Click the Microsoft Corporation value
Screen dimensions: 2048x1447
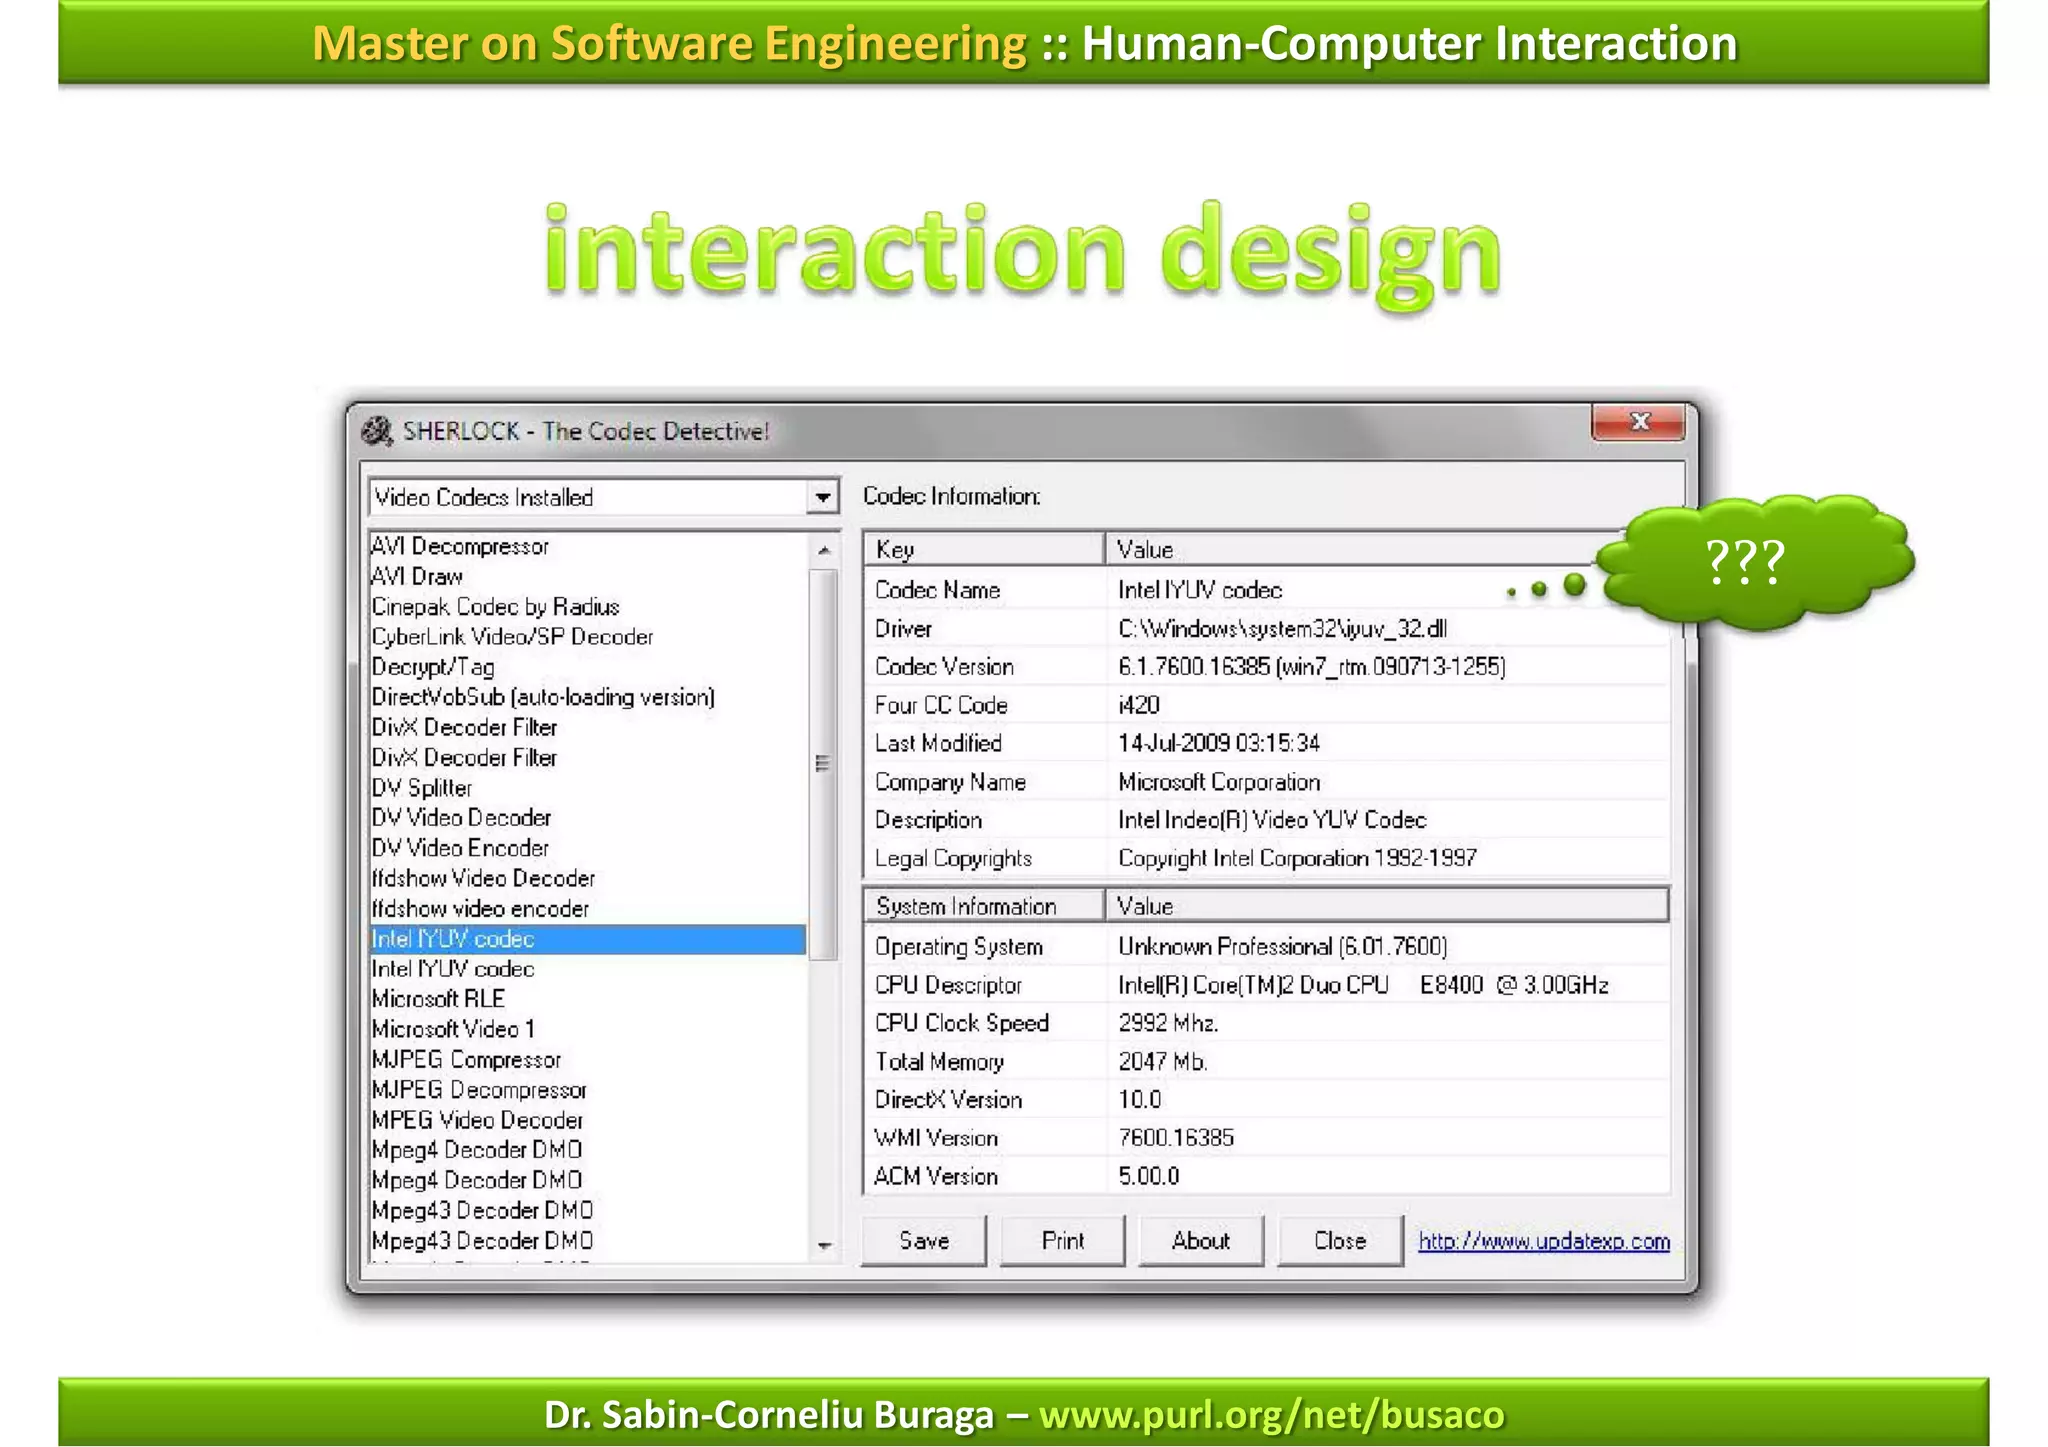click(x=1219, y=782)
